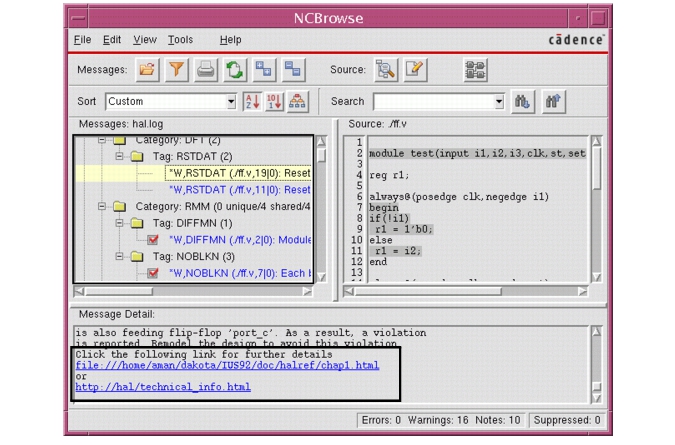Select the RSTDAT ff.v,19 warning message
The width and height of the screenshot is (675, 445).
pyautogui.click(x=238, y=173)
